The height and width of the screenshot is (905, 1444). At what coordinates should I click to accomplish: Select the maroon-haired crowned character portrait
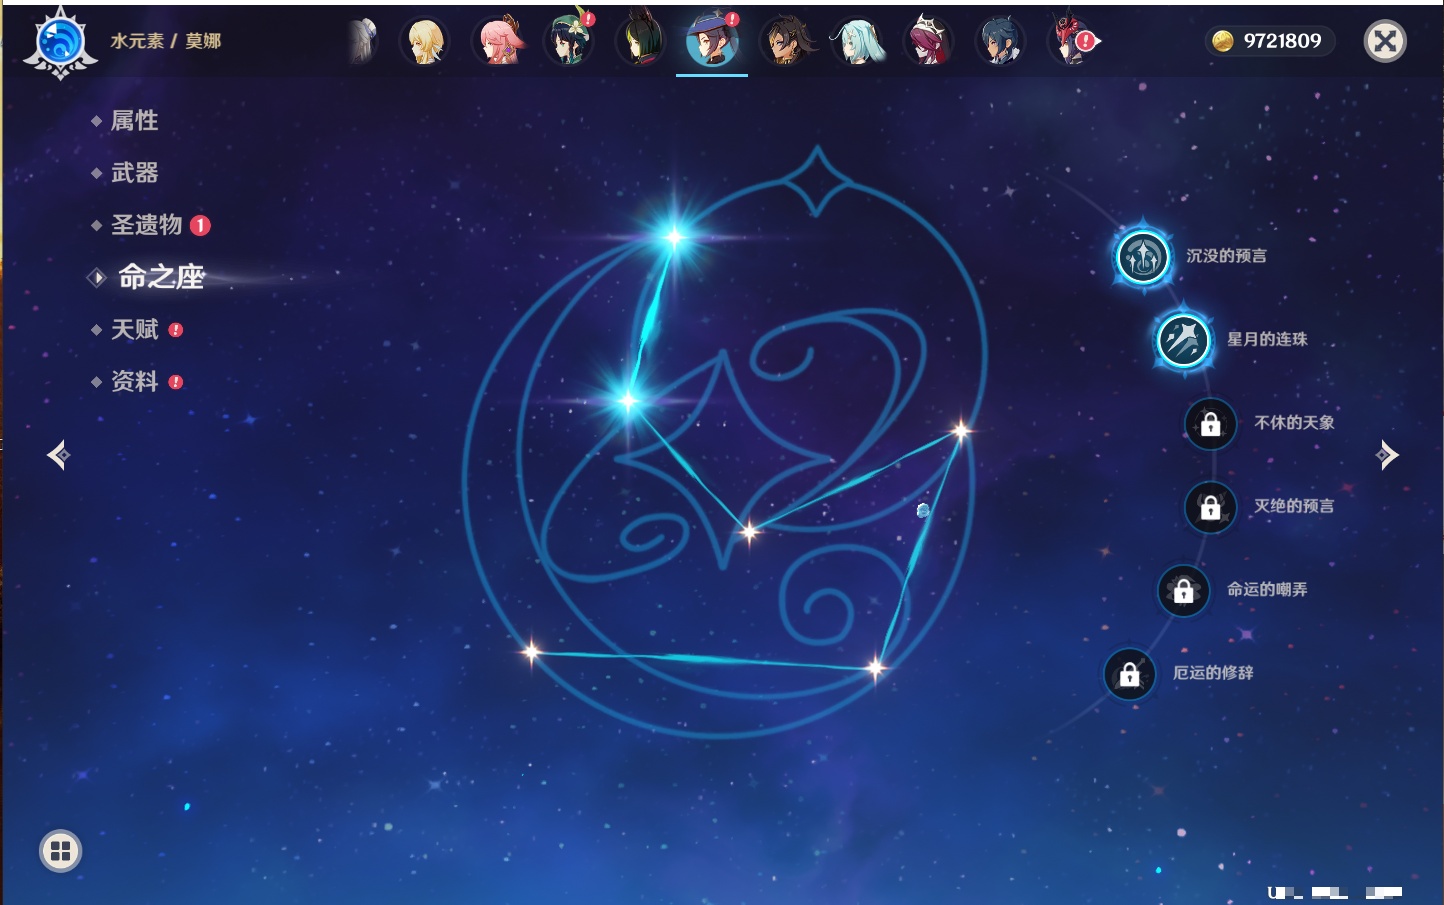point(929,41)
